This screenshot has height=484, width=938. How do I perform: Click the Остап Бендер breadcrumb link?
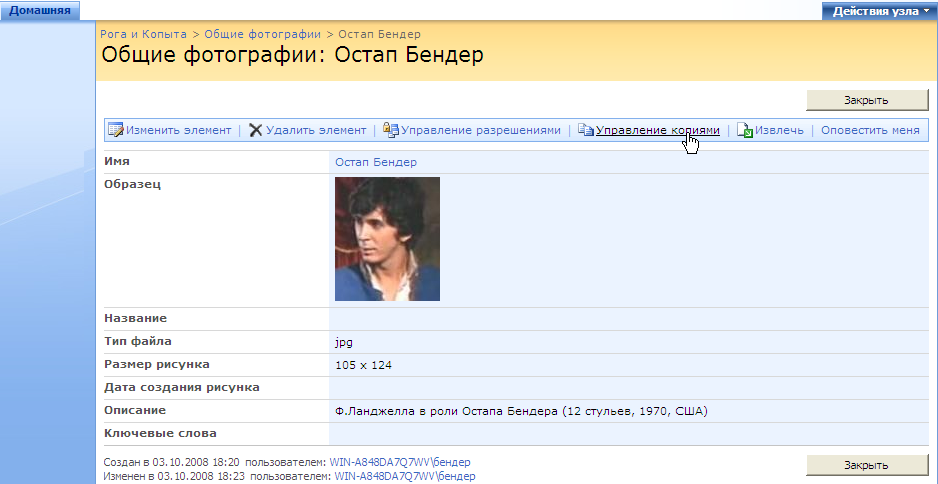(x=379, y=35)
